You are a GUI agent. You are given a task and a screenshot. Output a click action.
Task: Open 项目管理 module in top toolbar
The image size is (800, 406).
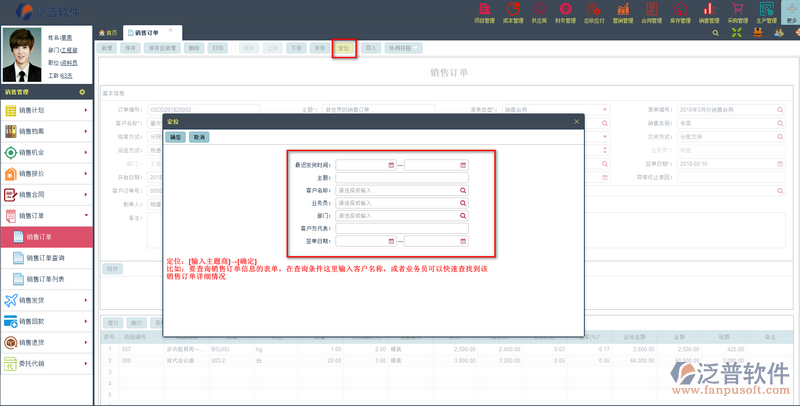point(484,13)
